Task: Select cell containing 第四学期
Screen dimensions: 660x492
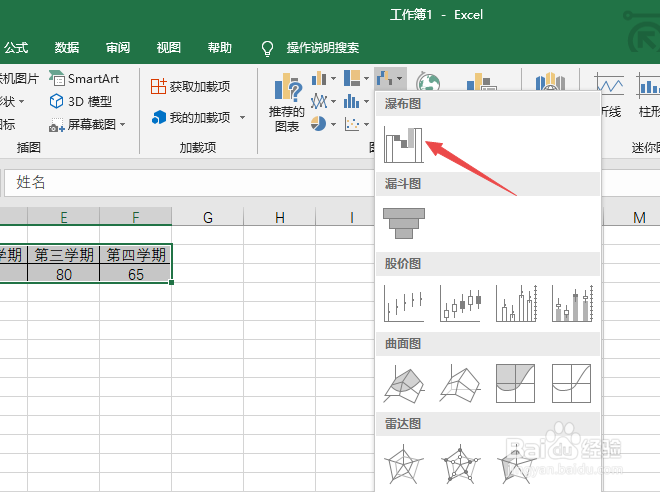Action: click(136, 255)
